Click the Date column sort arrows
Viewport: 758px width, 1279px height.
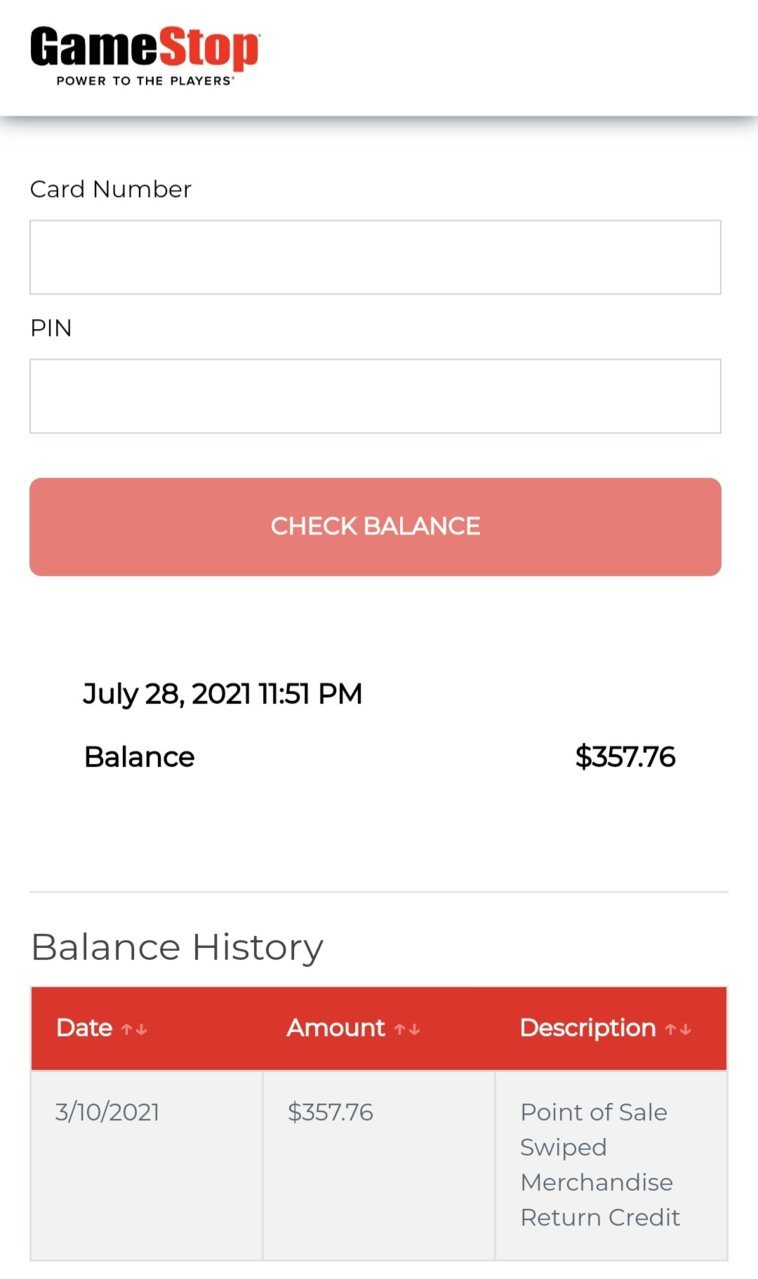(134, 1029)
